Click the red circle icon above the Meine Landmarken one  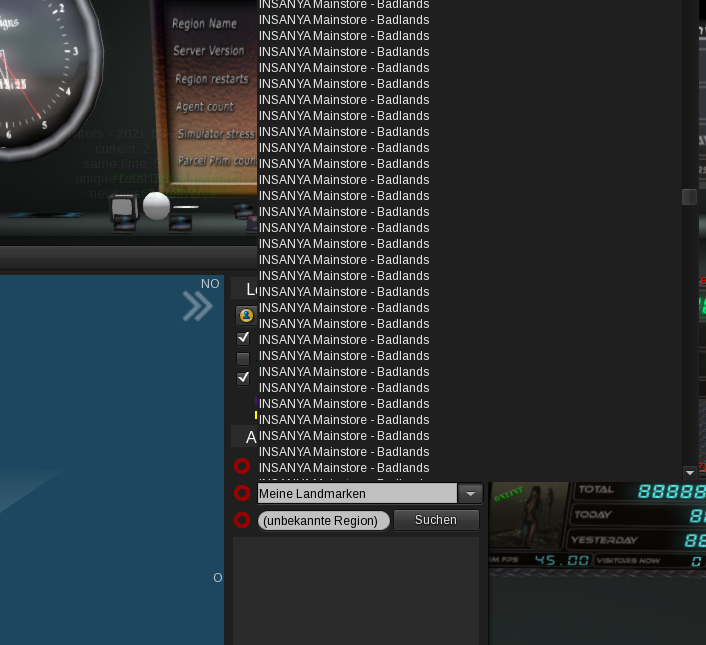coord(242,466)
